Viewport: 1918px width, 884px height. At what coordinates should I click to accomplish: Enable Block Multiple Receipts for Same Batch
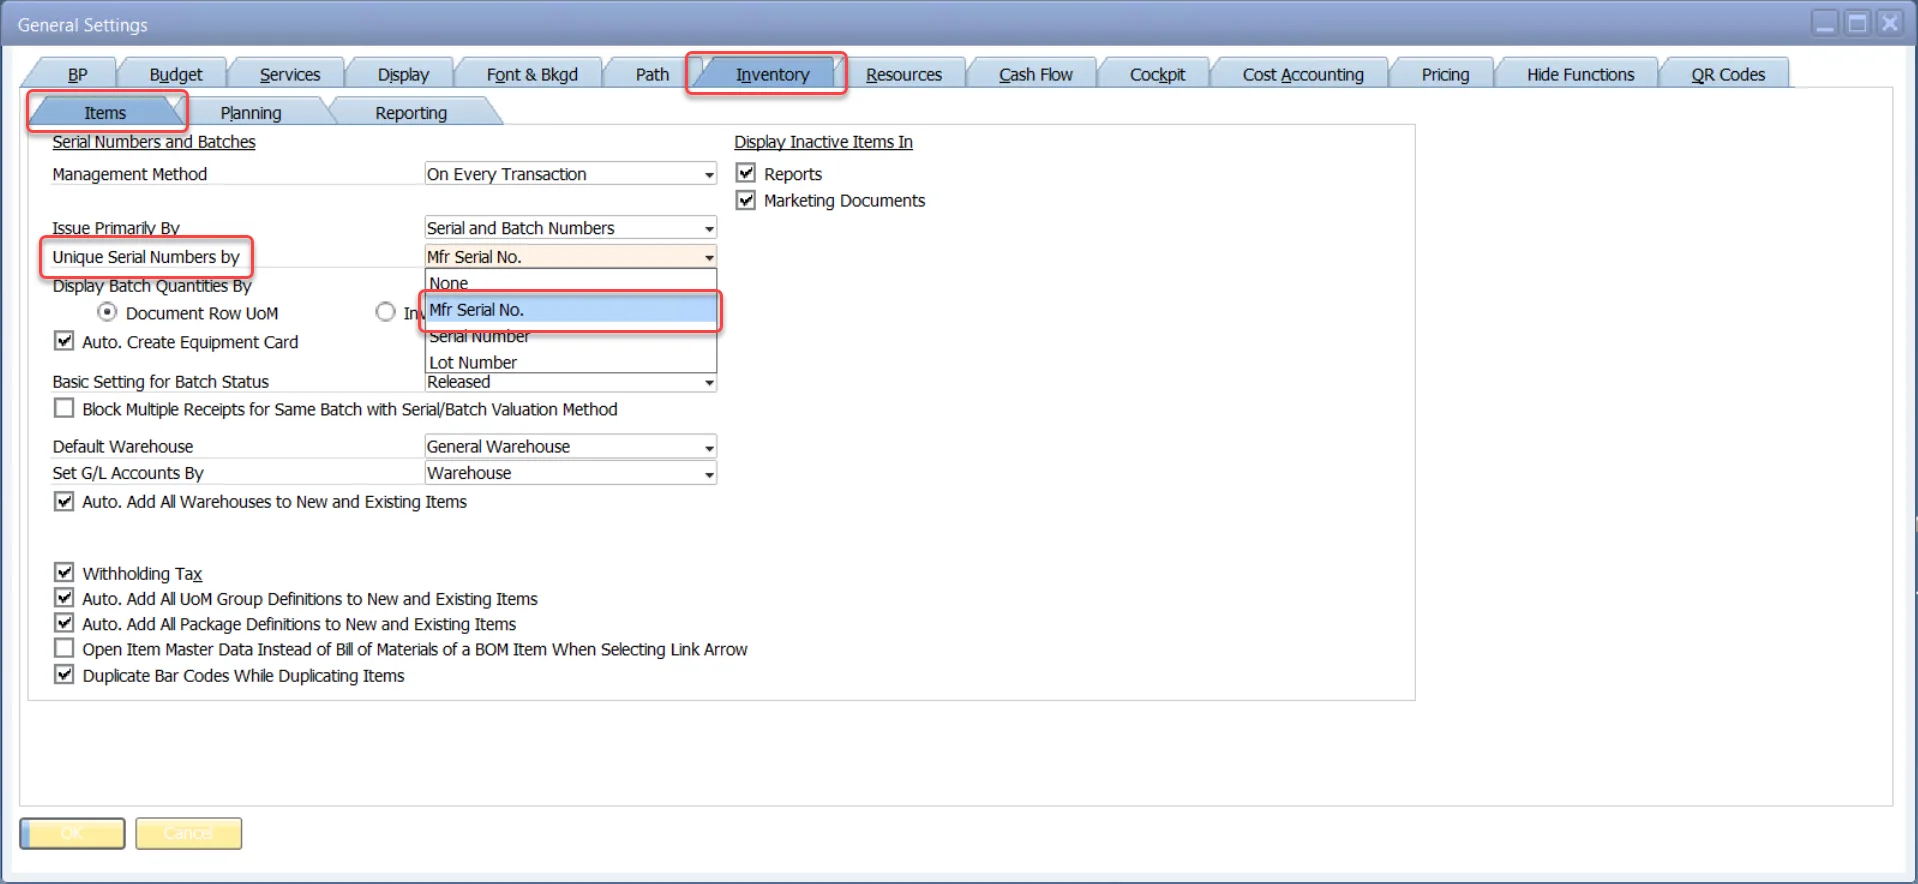click(64, 408)
